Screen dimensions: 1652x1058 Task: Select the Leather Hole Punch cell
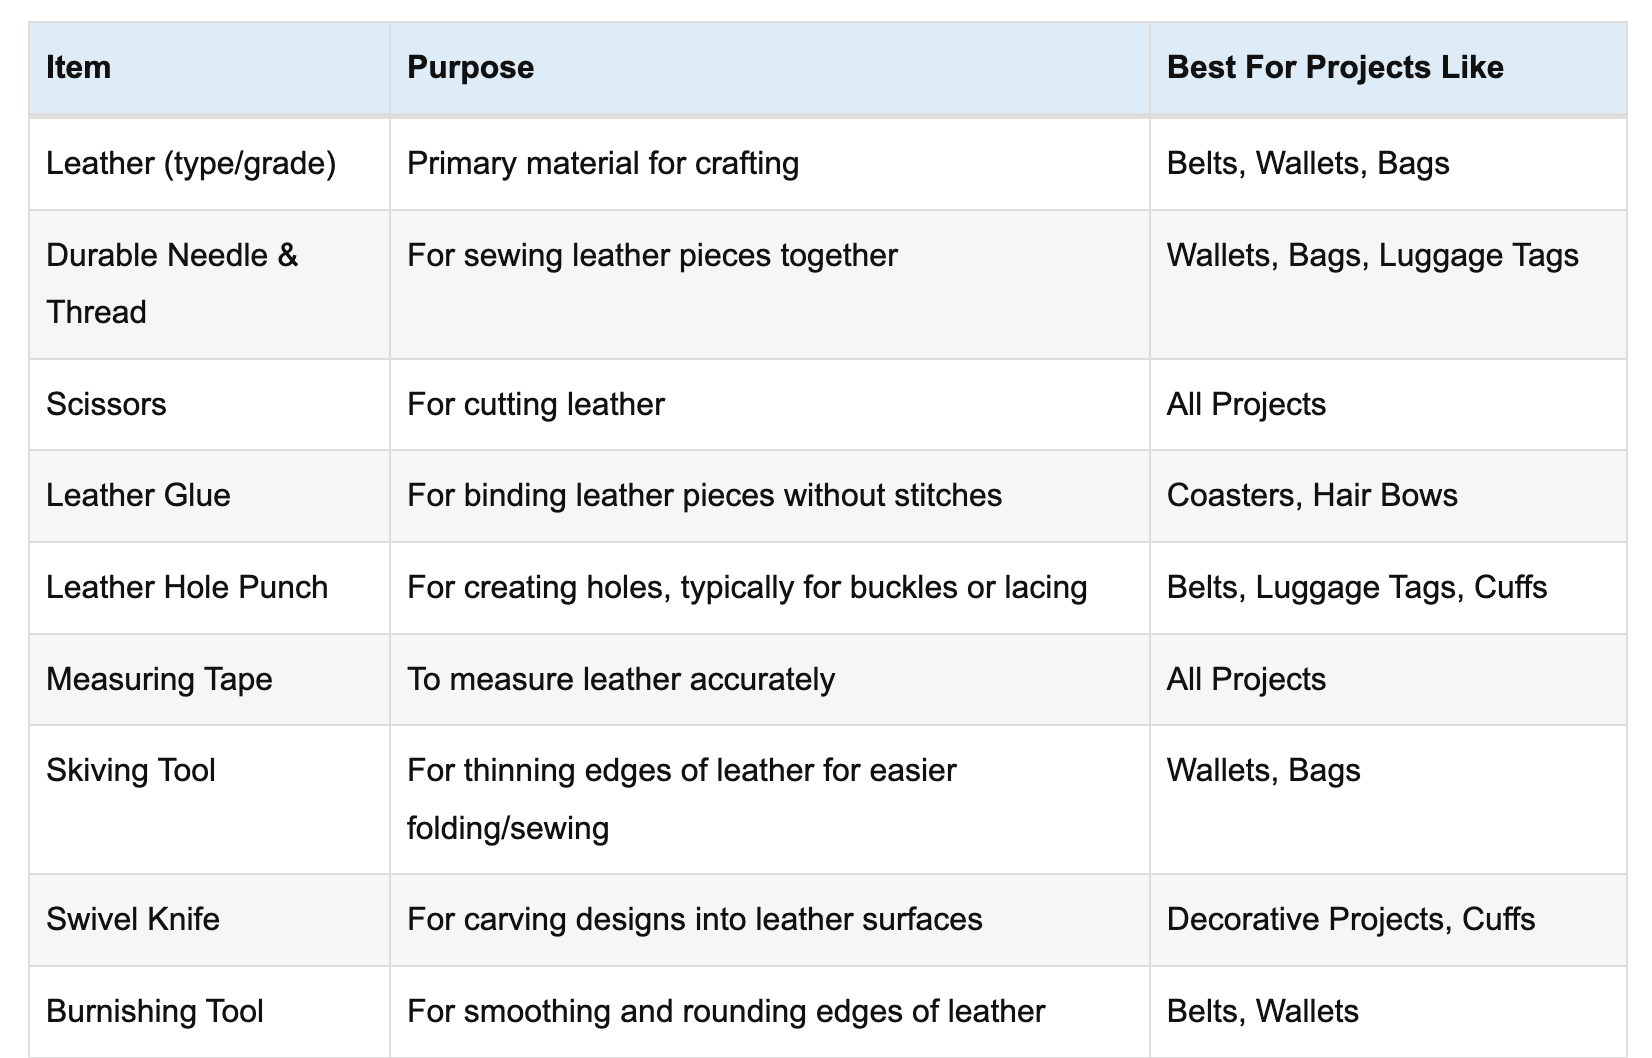[209, 588]
